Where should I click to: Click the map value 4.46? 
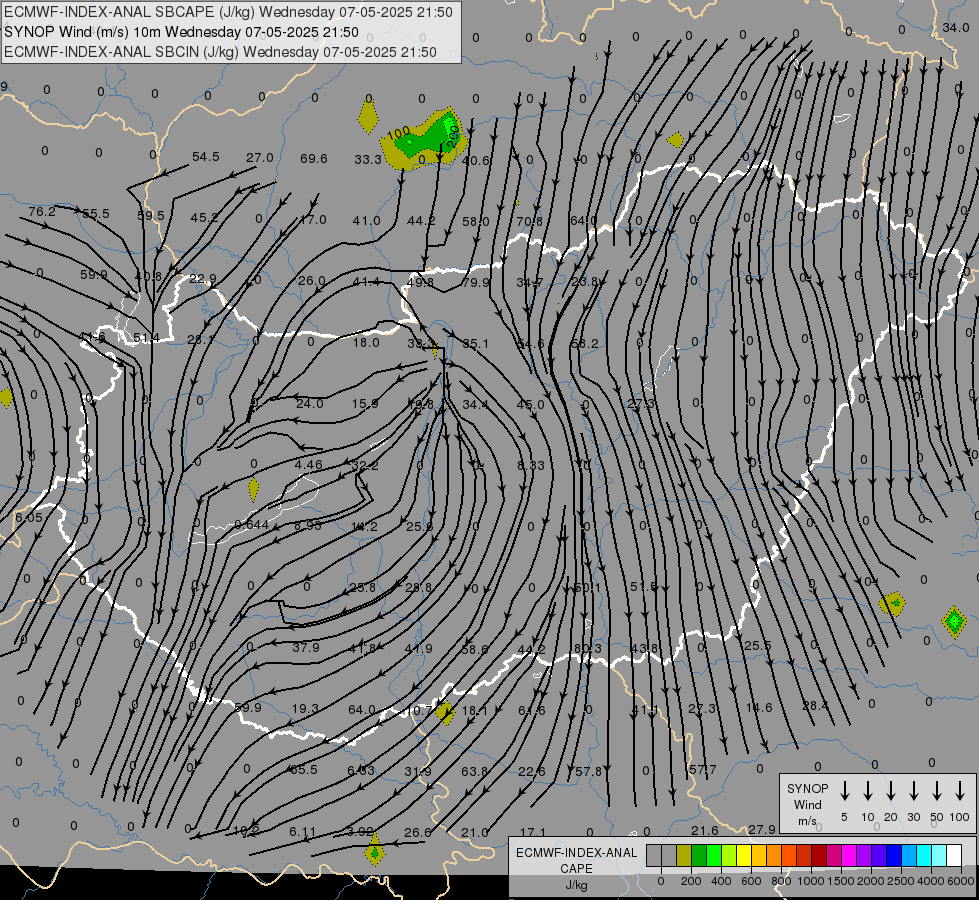click(308, 464)
